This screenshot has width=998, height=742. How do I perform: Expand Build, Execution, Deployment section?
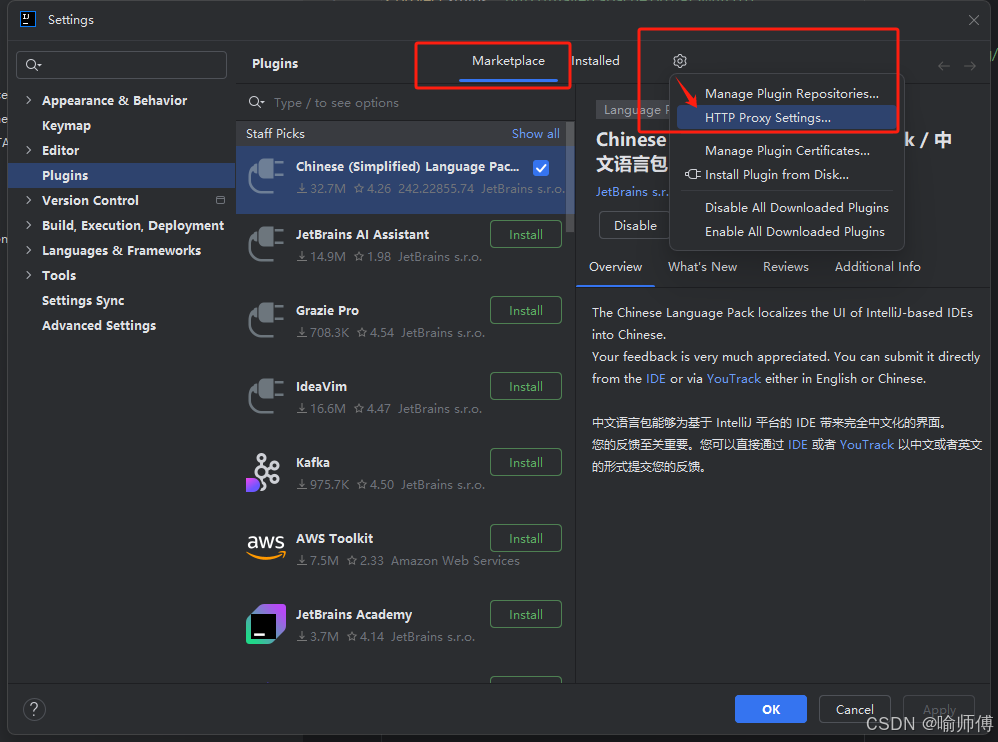point(29,225)
